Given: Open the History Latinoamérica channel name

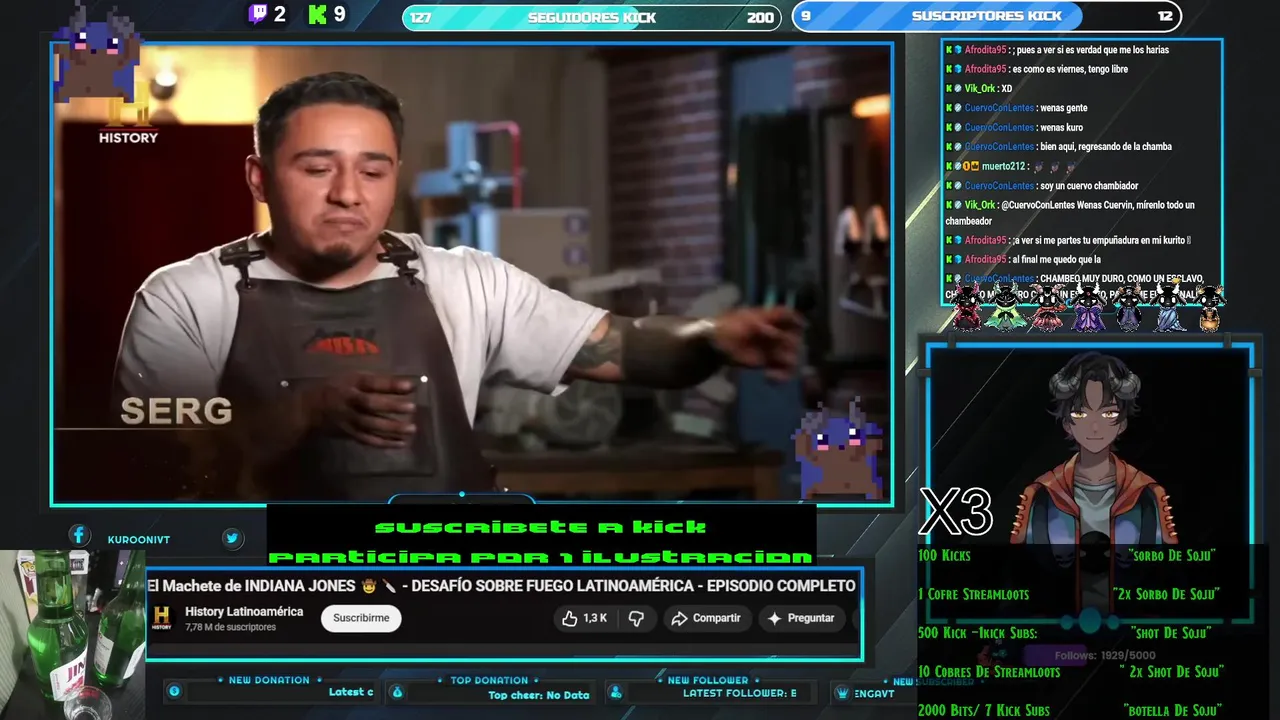Looking at the screenshot, I should coord(244,611).
